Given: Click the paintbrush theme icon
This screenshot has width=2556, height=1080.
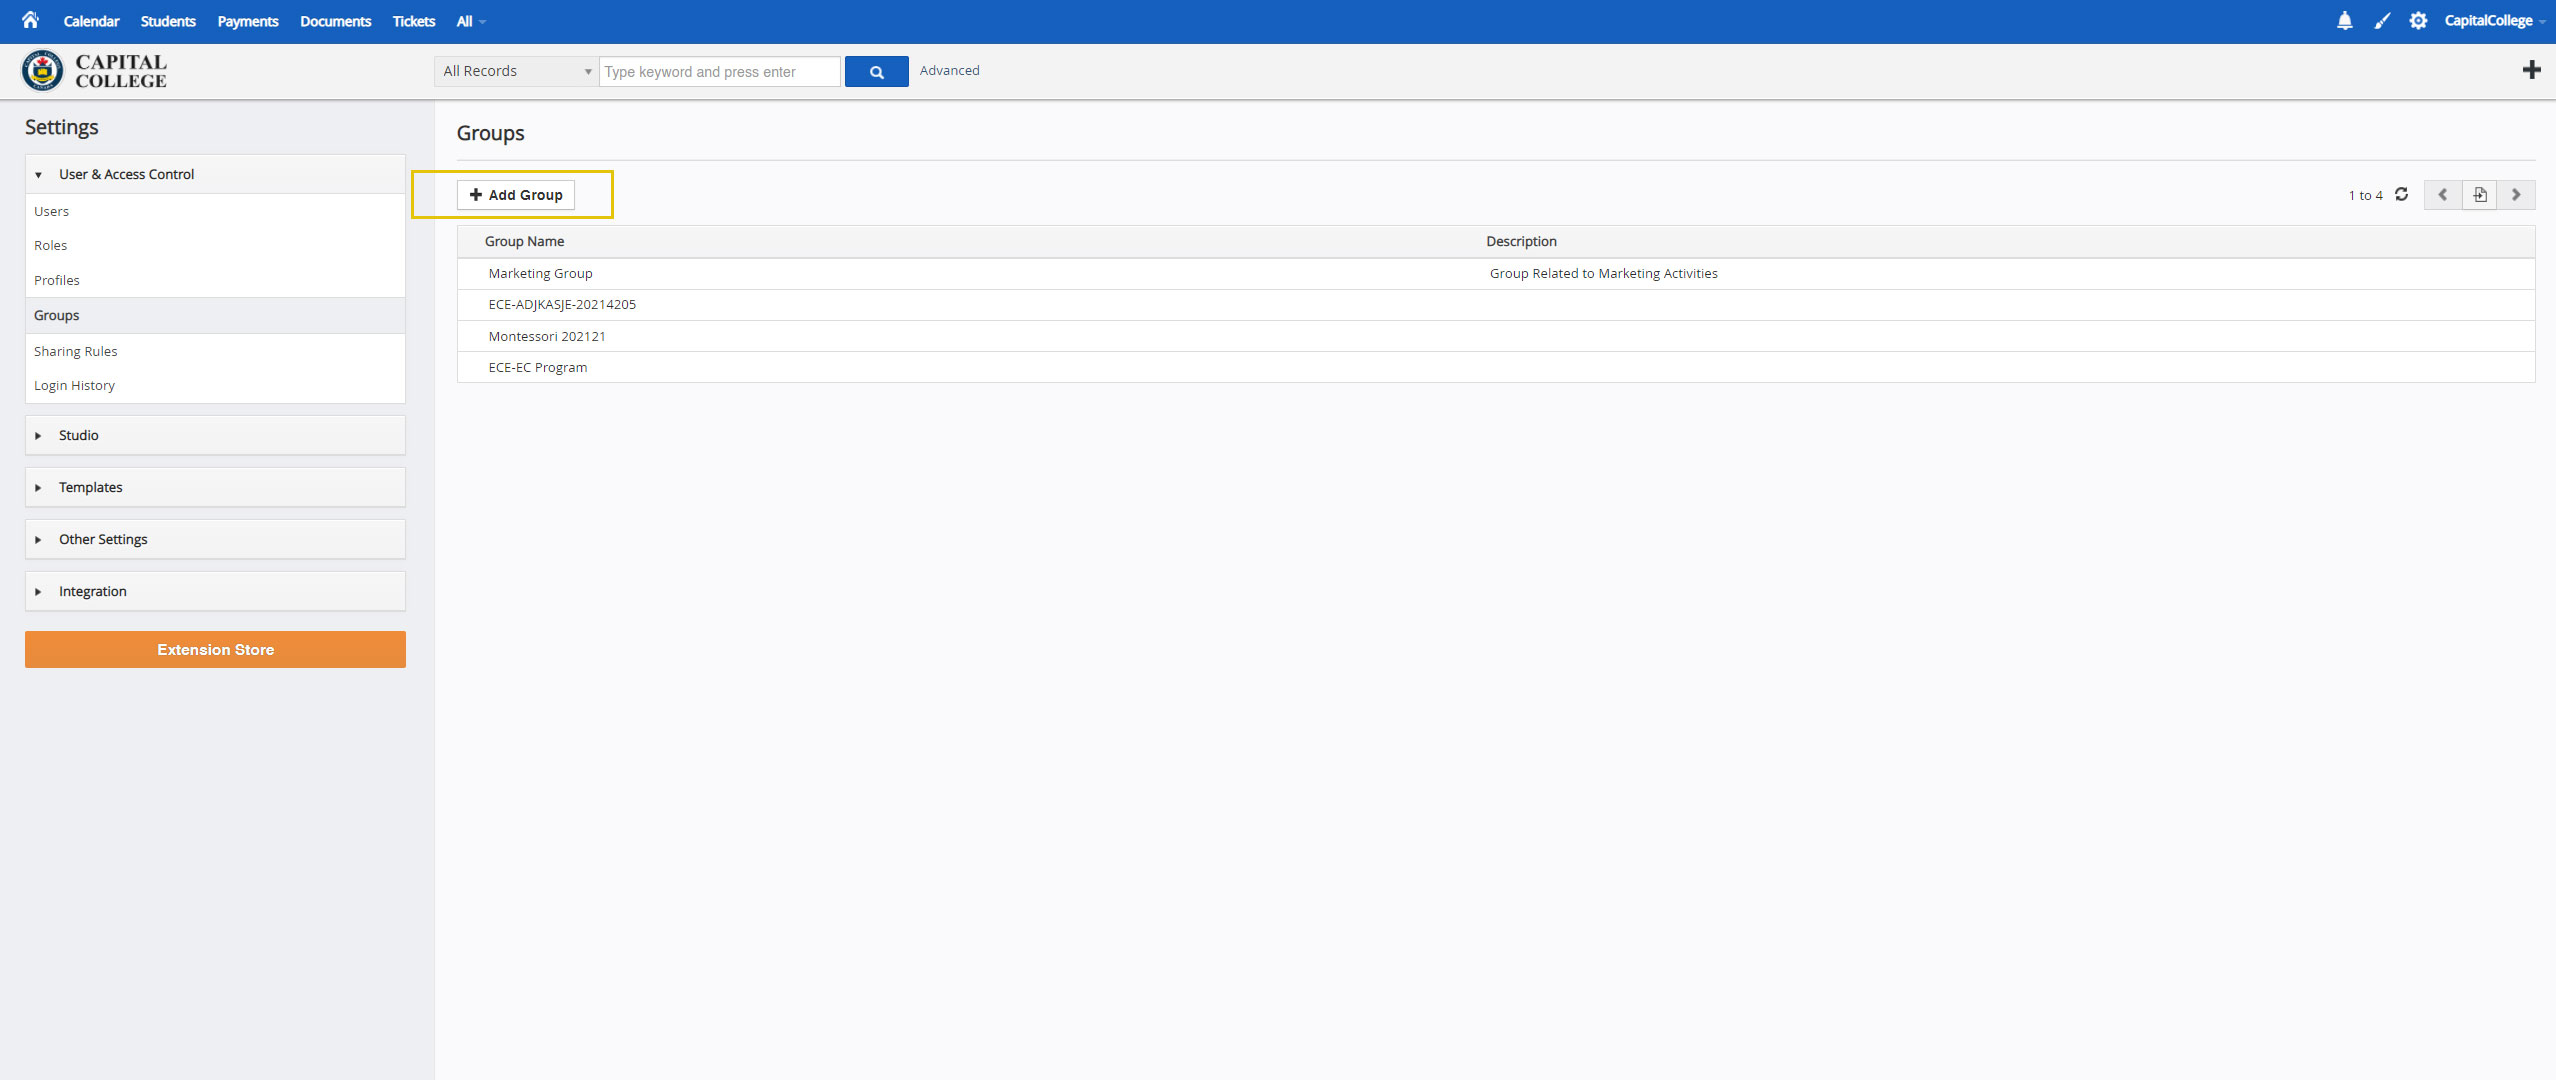Looking at the screenshot, I should (2382, 21).
